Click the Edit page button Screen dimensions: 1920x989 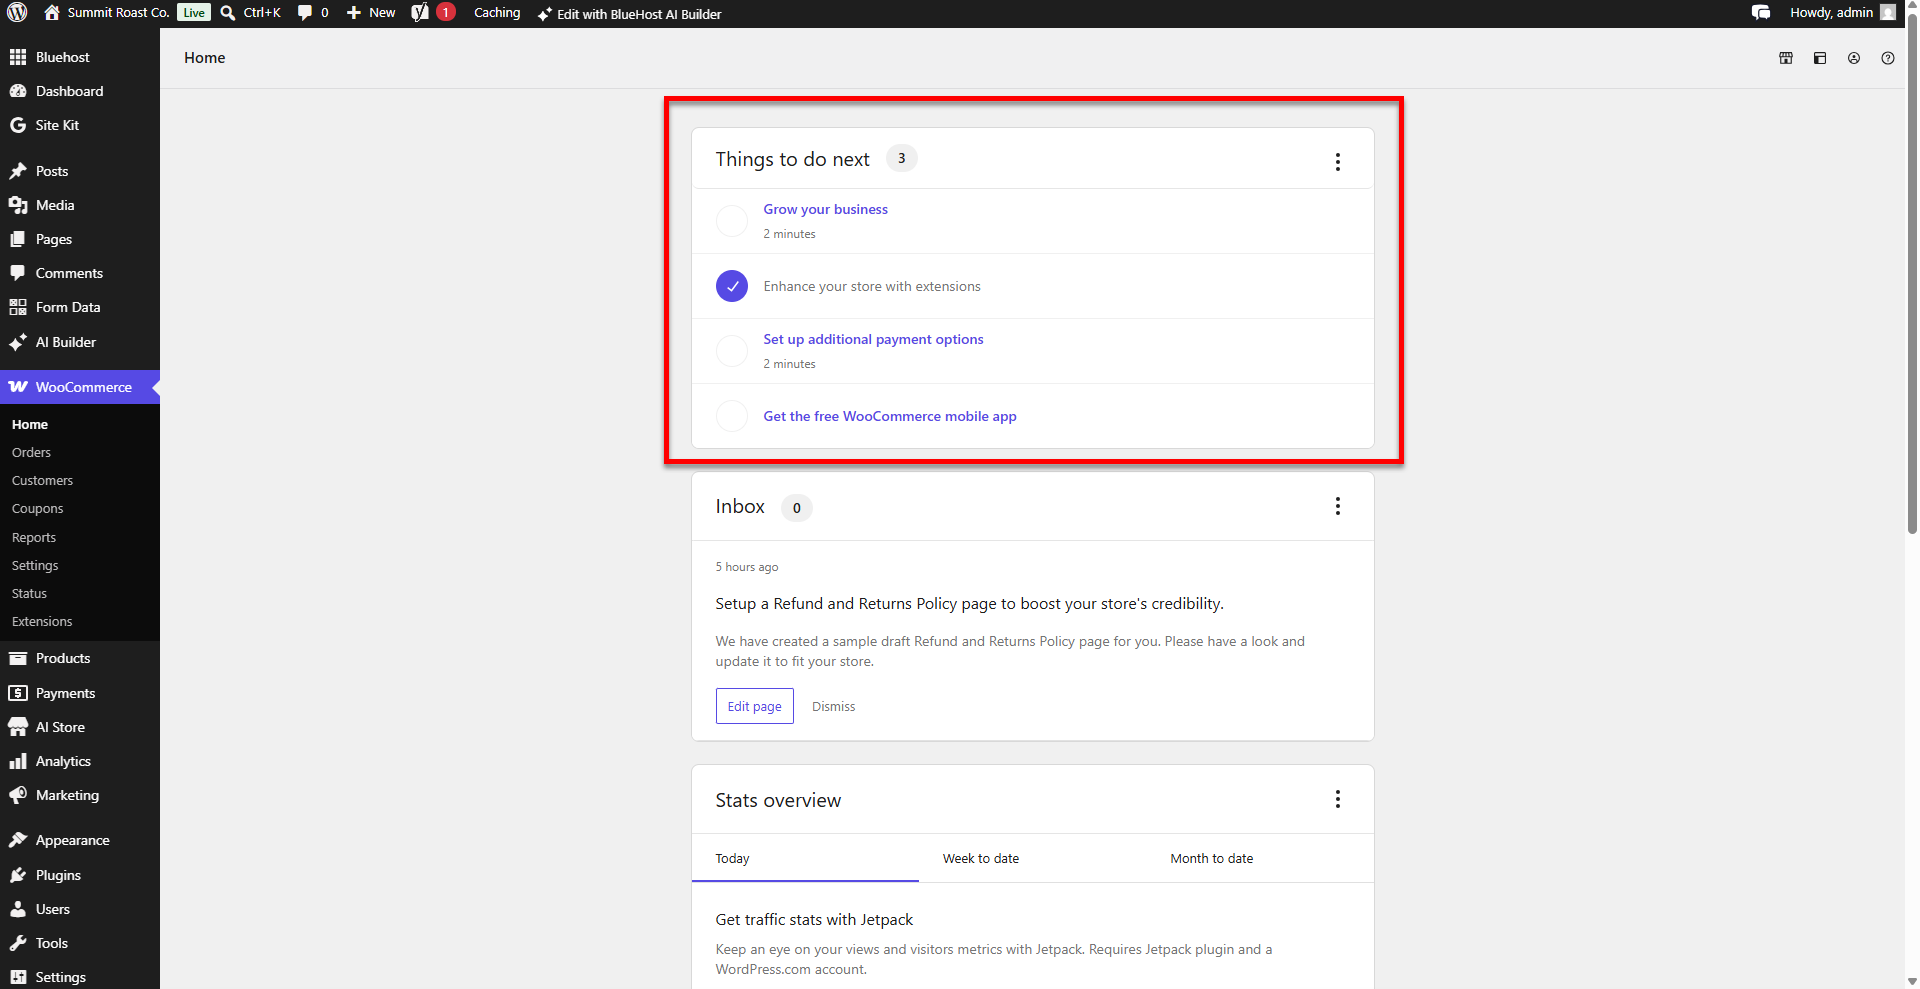(754, 706)
